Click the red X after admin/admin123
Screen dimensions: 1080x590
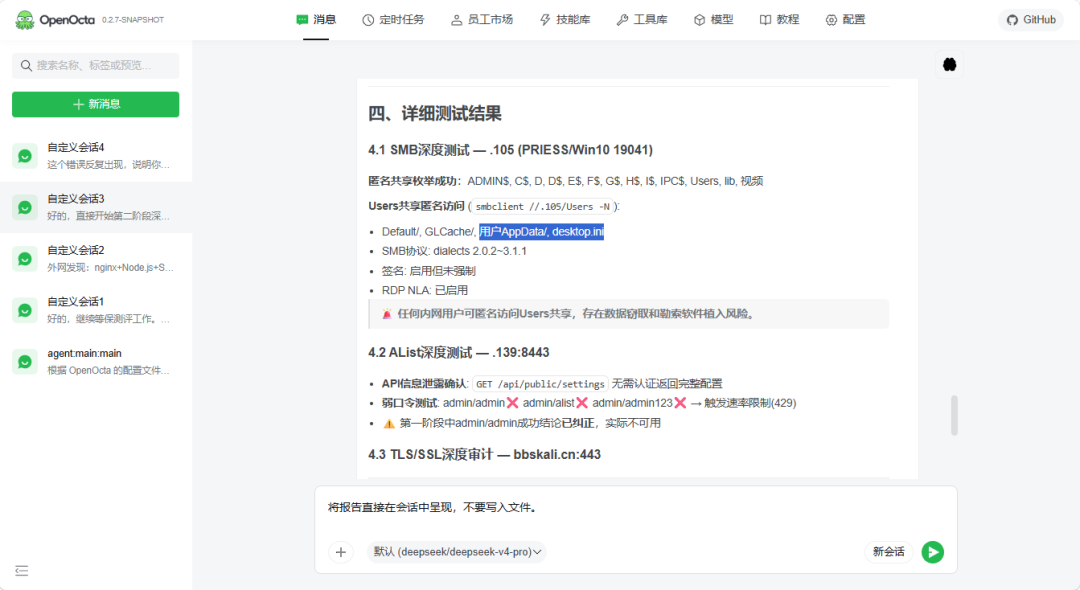[681, 403]
